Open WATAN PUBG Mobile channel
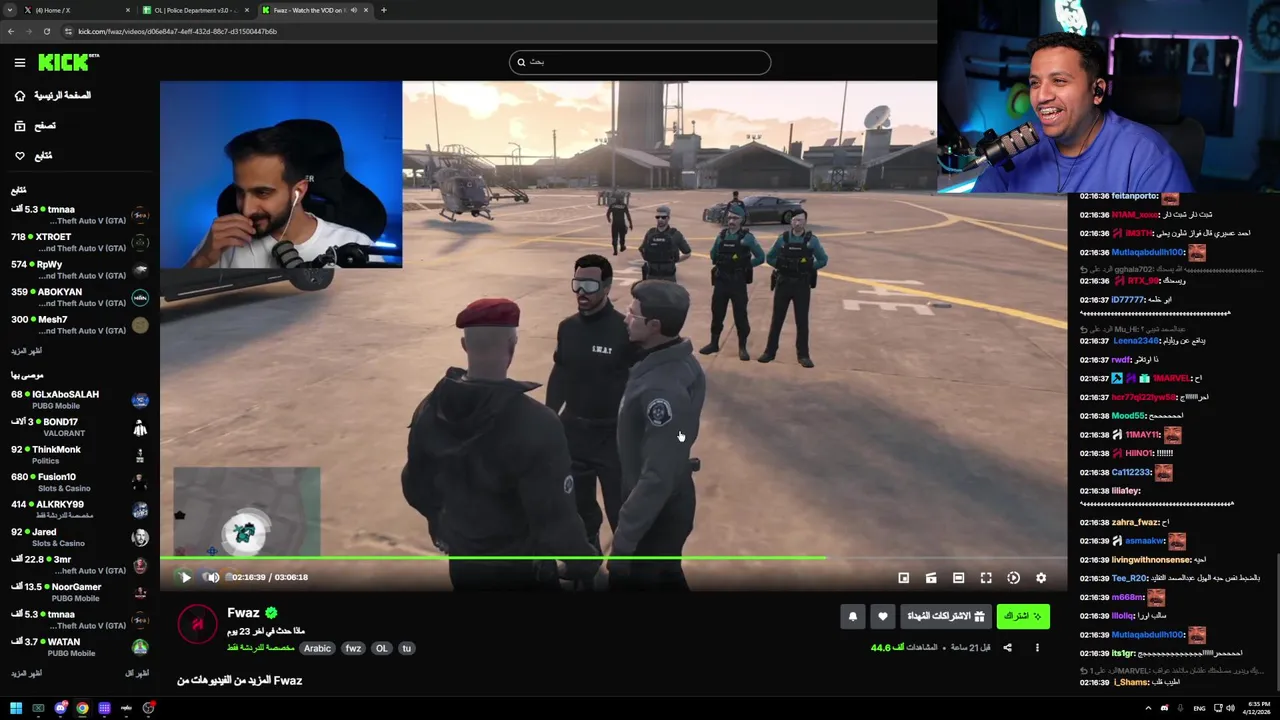Screen dimensions: 1280x720 coord(80,647)
